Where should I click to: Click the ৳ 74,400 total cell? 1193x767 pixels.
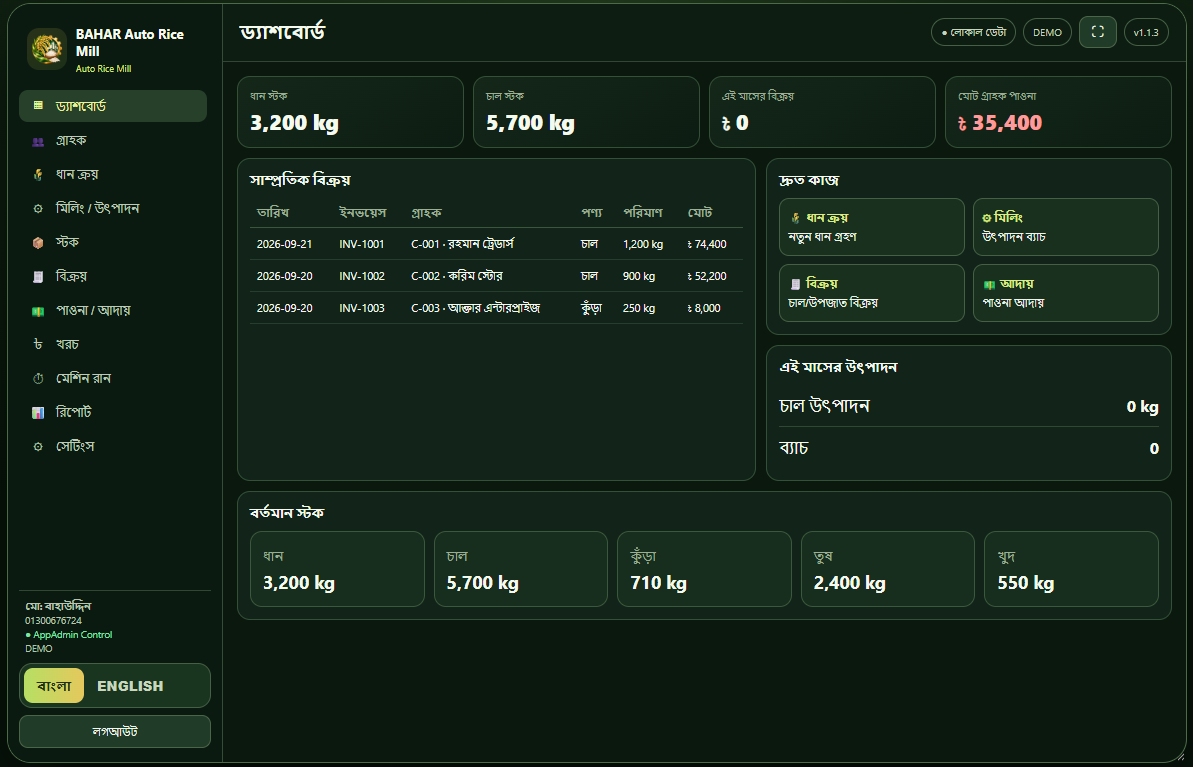(707, 244)
